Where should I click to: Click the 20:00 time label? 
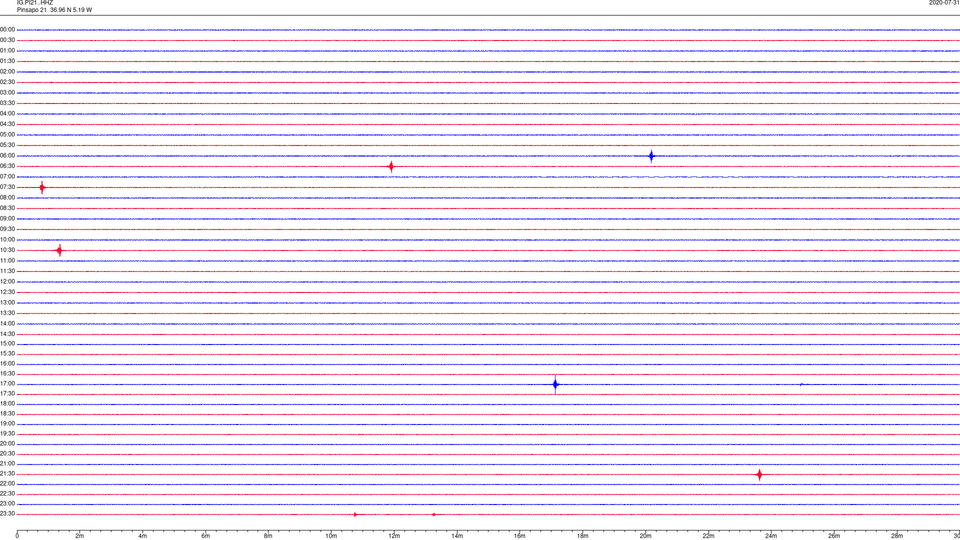coord(7,444)
